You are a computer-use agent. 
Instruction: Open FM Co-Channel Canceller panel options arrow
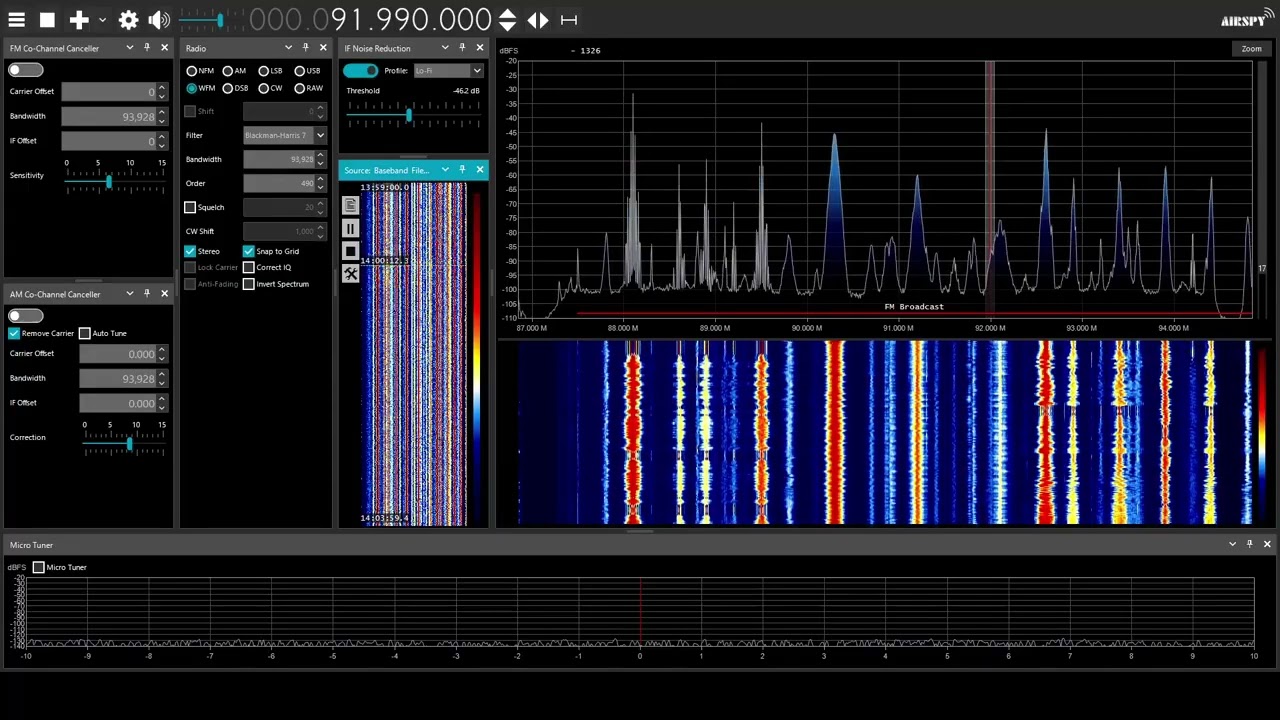pos(129,47)
